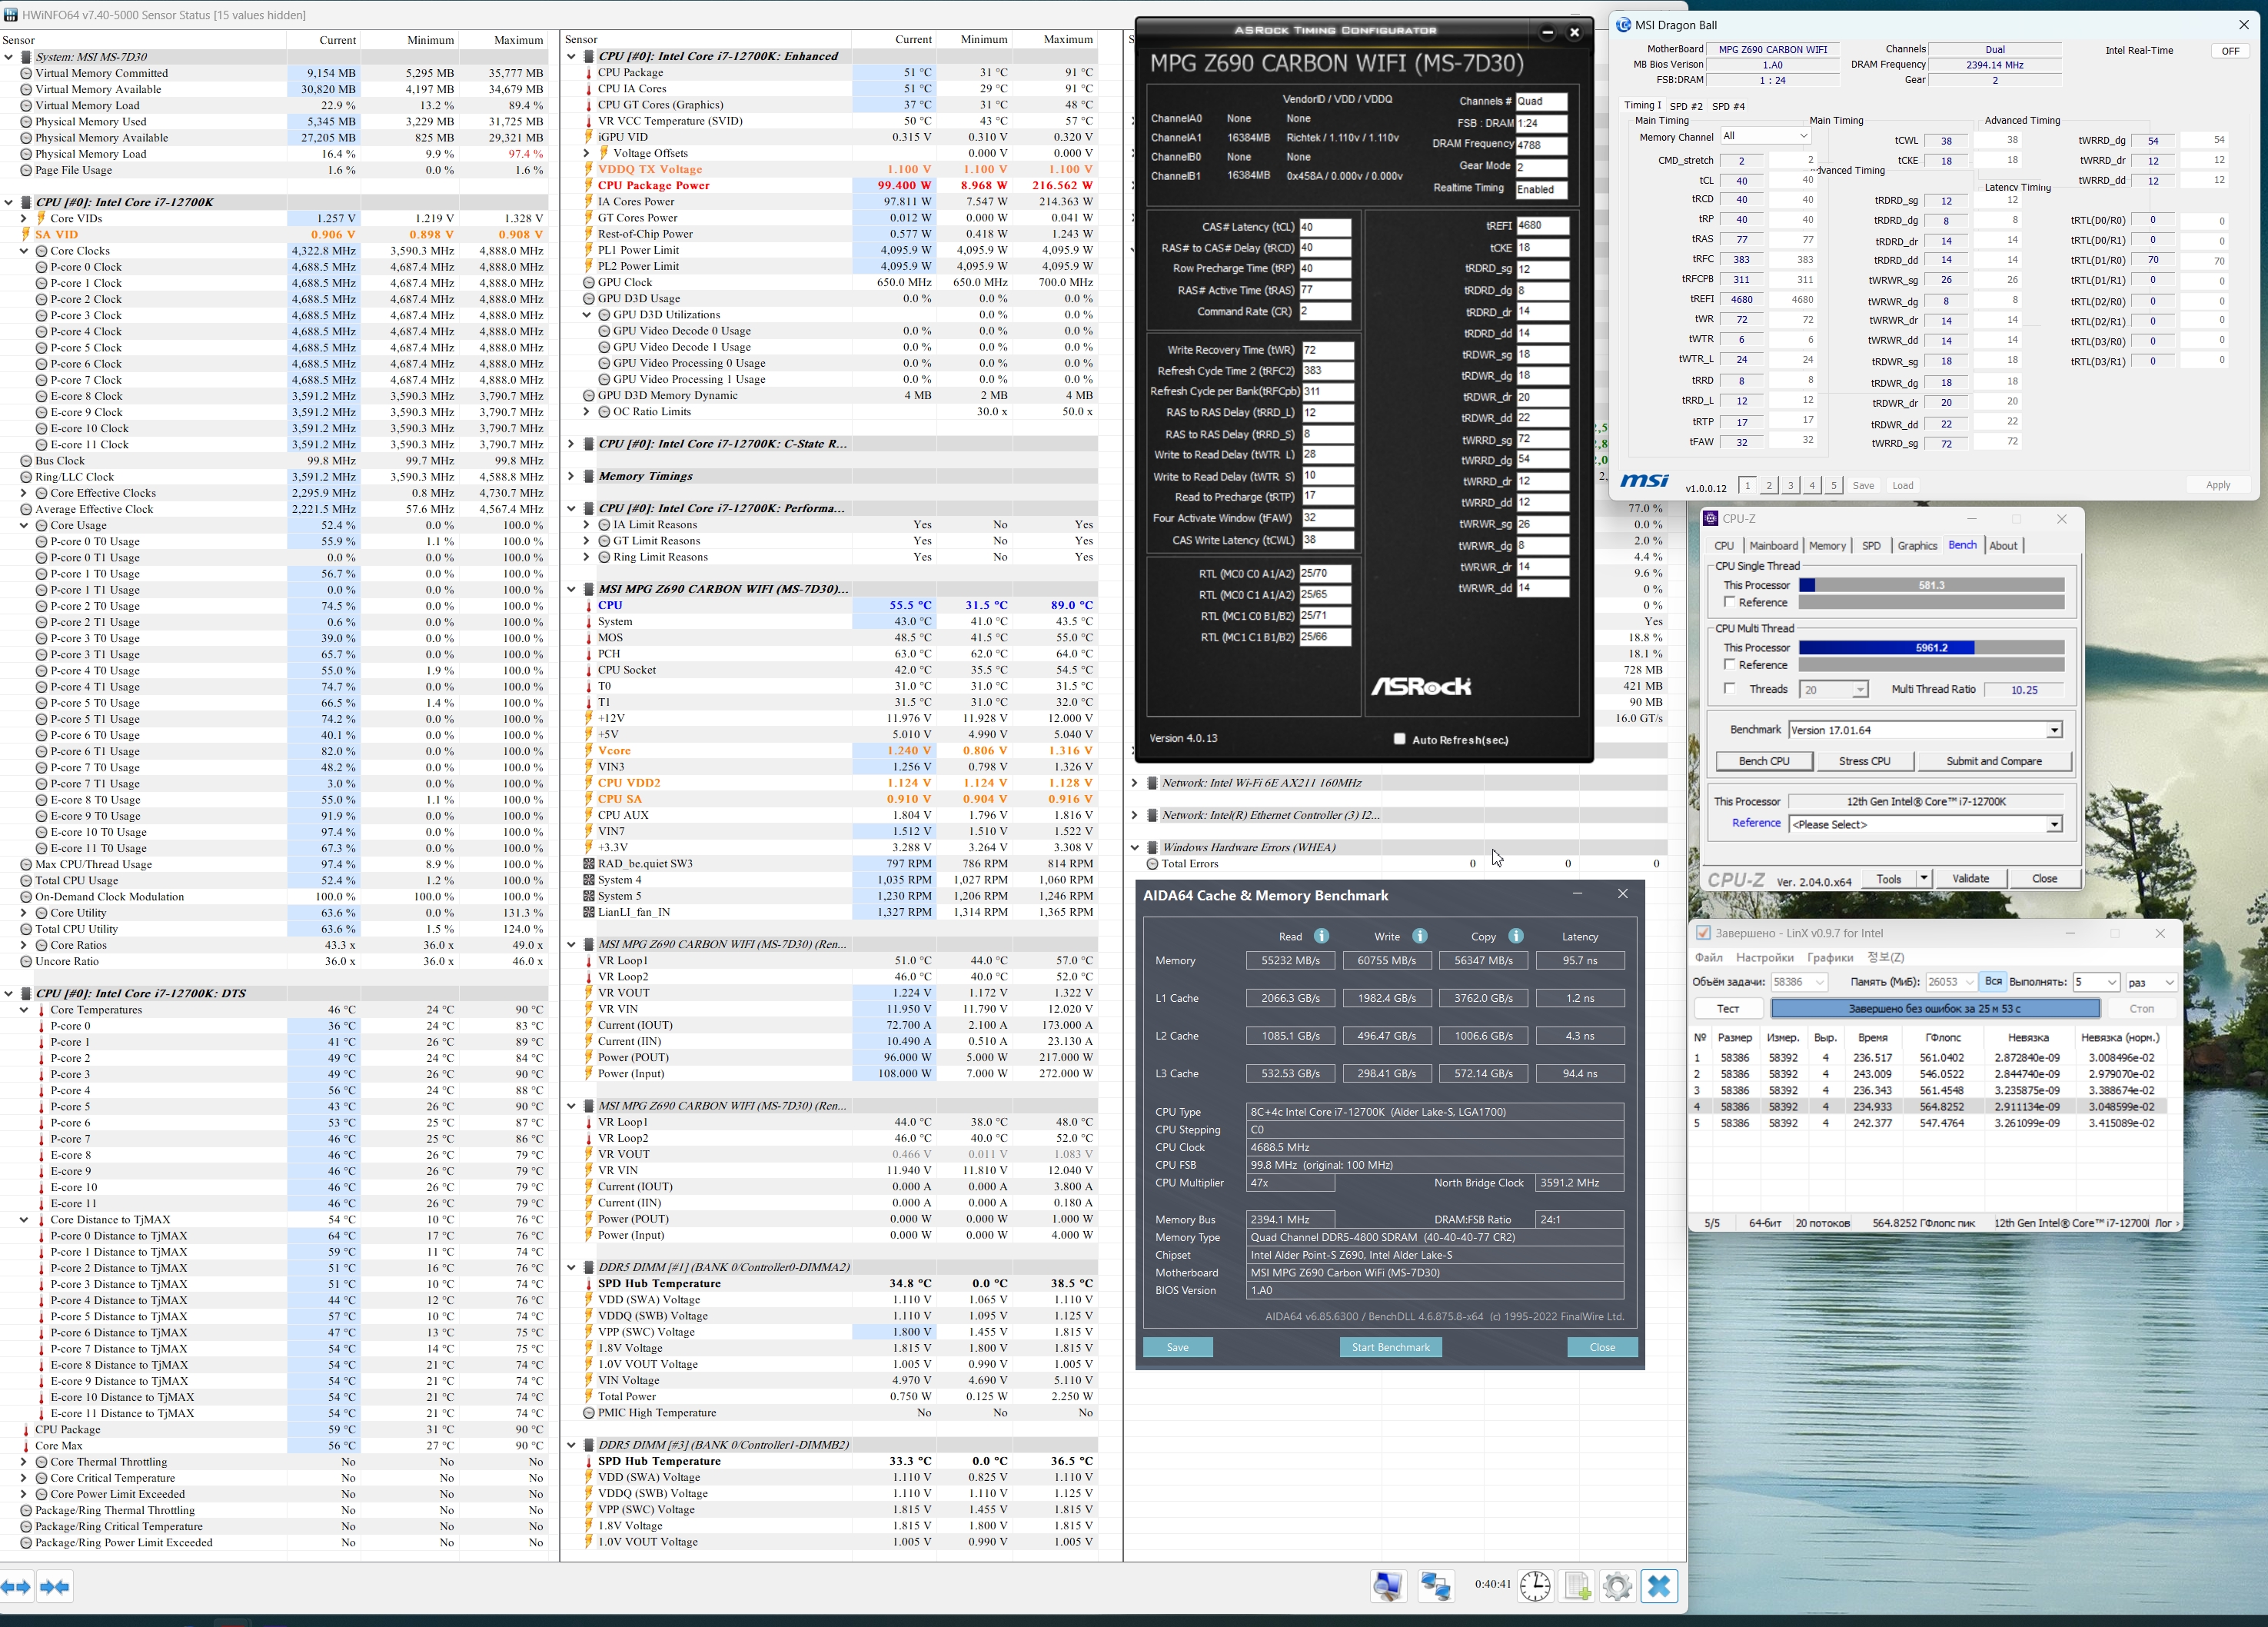The image size is (2268, 1627).
Task: Open HWiNFO settings gear icon
Action: [x=1617, y=1586]
